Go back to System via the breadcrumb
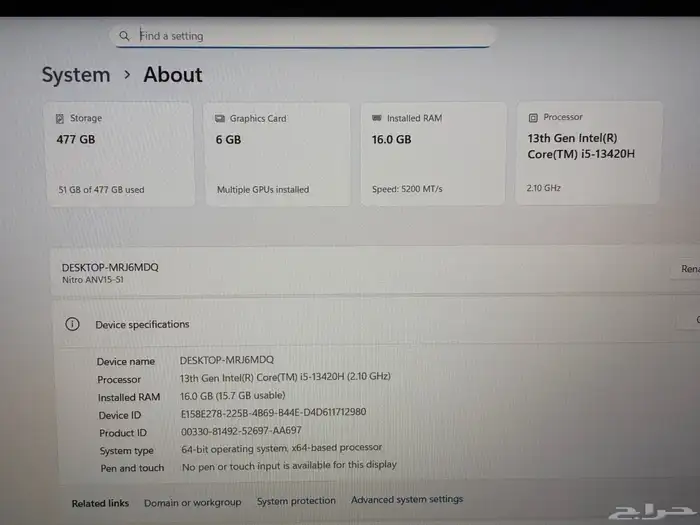The width and height of the screenshot is (700, 525). [76, 75]
